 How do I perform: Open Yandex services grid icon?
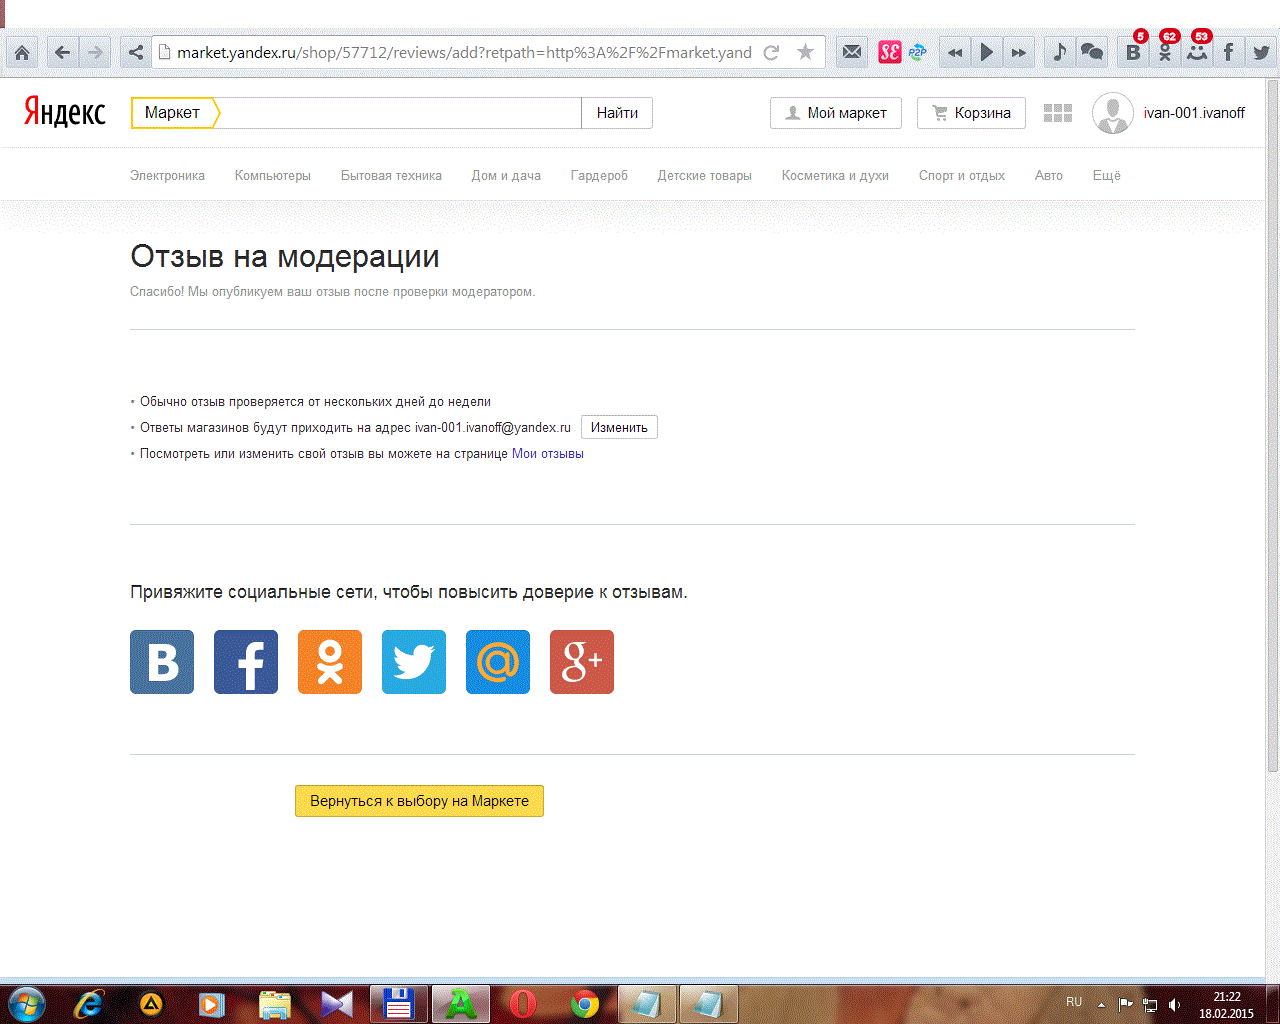[x=1058, y=113]
